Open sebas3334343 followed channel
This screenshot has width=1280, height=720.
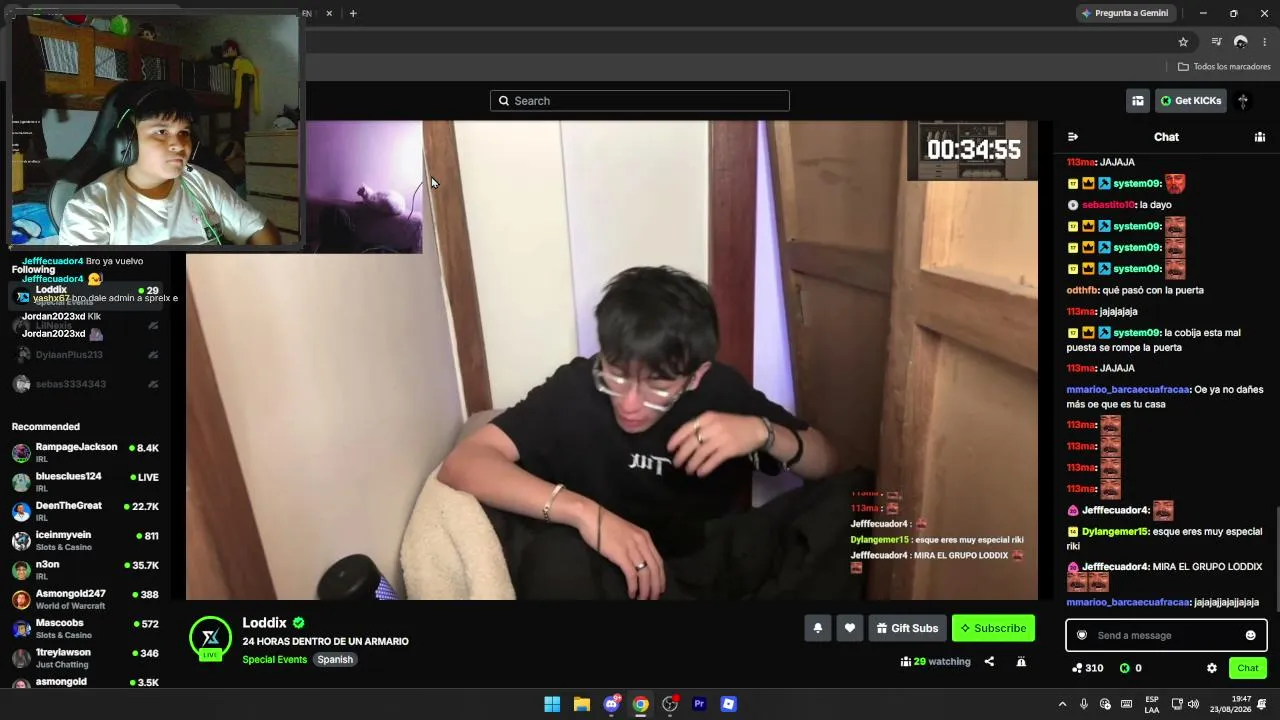(85, 384)
